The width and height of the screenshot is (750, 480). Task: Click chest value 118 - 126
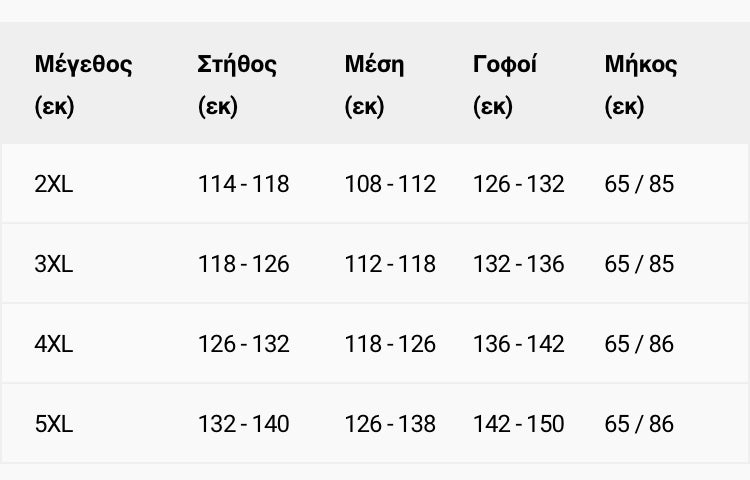click(x=243, y=264)
